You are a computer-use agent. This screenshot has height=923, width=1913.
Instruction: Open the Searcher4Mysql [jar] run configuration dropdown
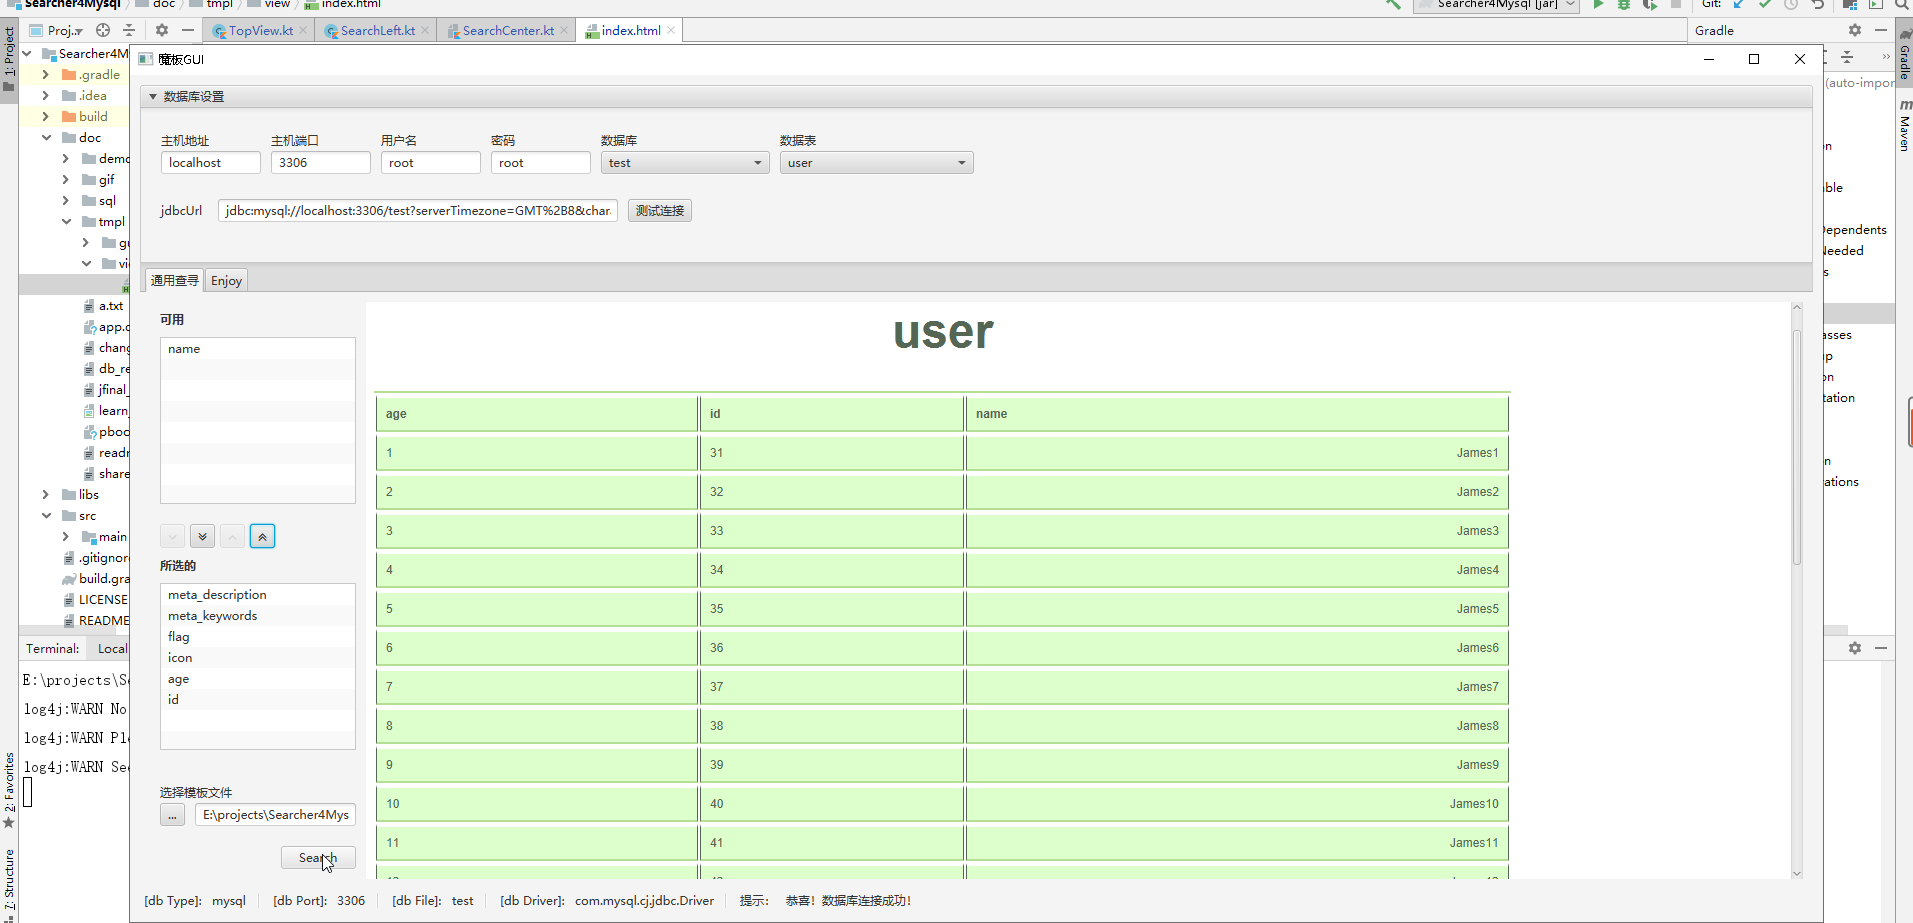click(x=1495, y=4)
